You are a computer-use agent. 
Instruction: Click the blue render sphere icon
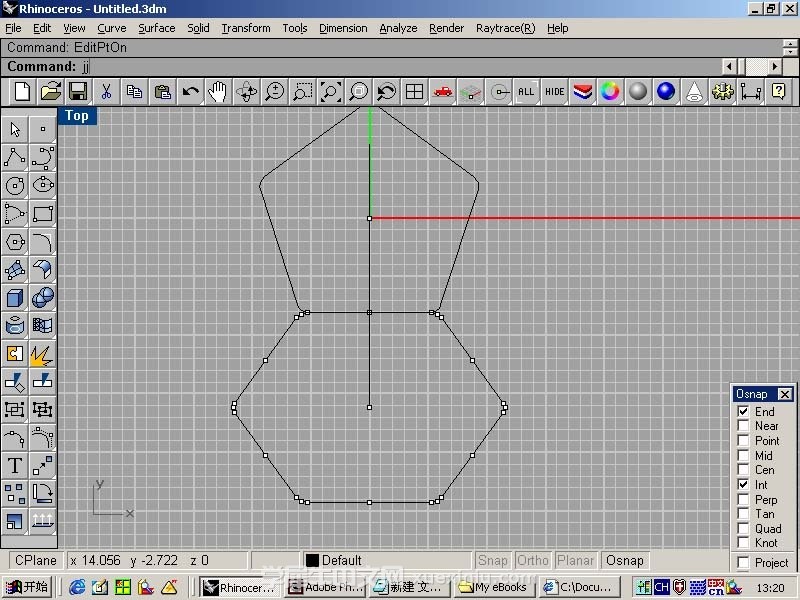click(666, 92)
